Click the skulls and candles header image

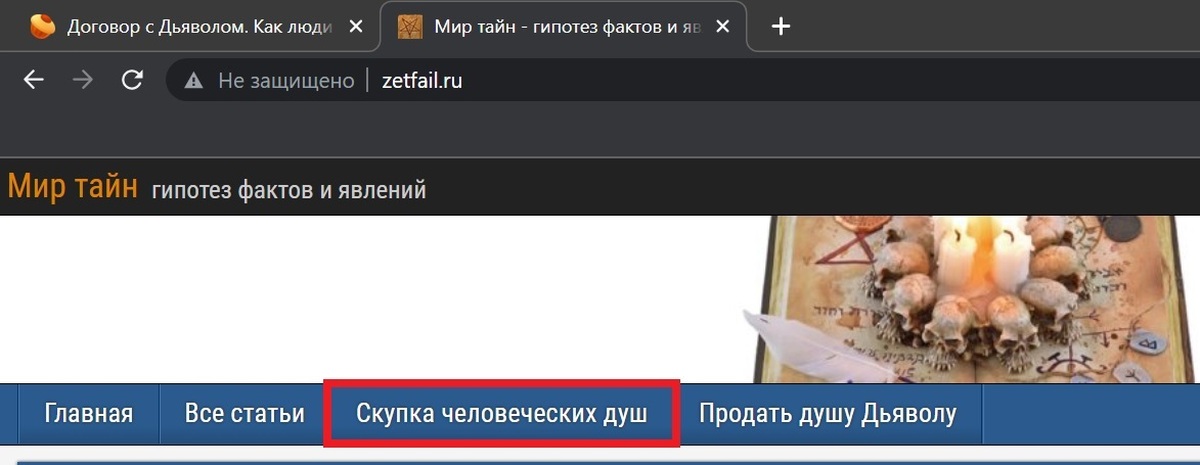[973, 300]
